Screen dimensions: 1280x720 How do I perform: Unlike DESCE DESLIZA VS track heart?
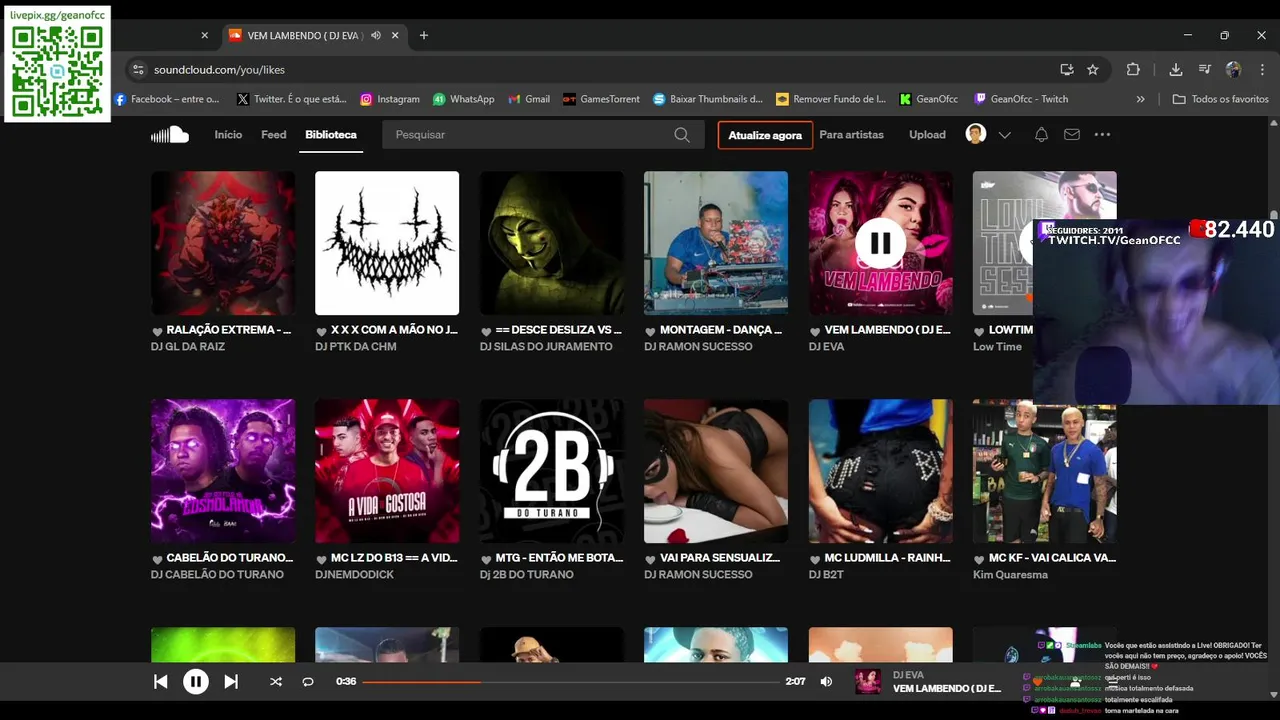tap(486, 331)
